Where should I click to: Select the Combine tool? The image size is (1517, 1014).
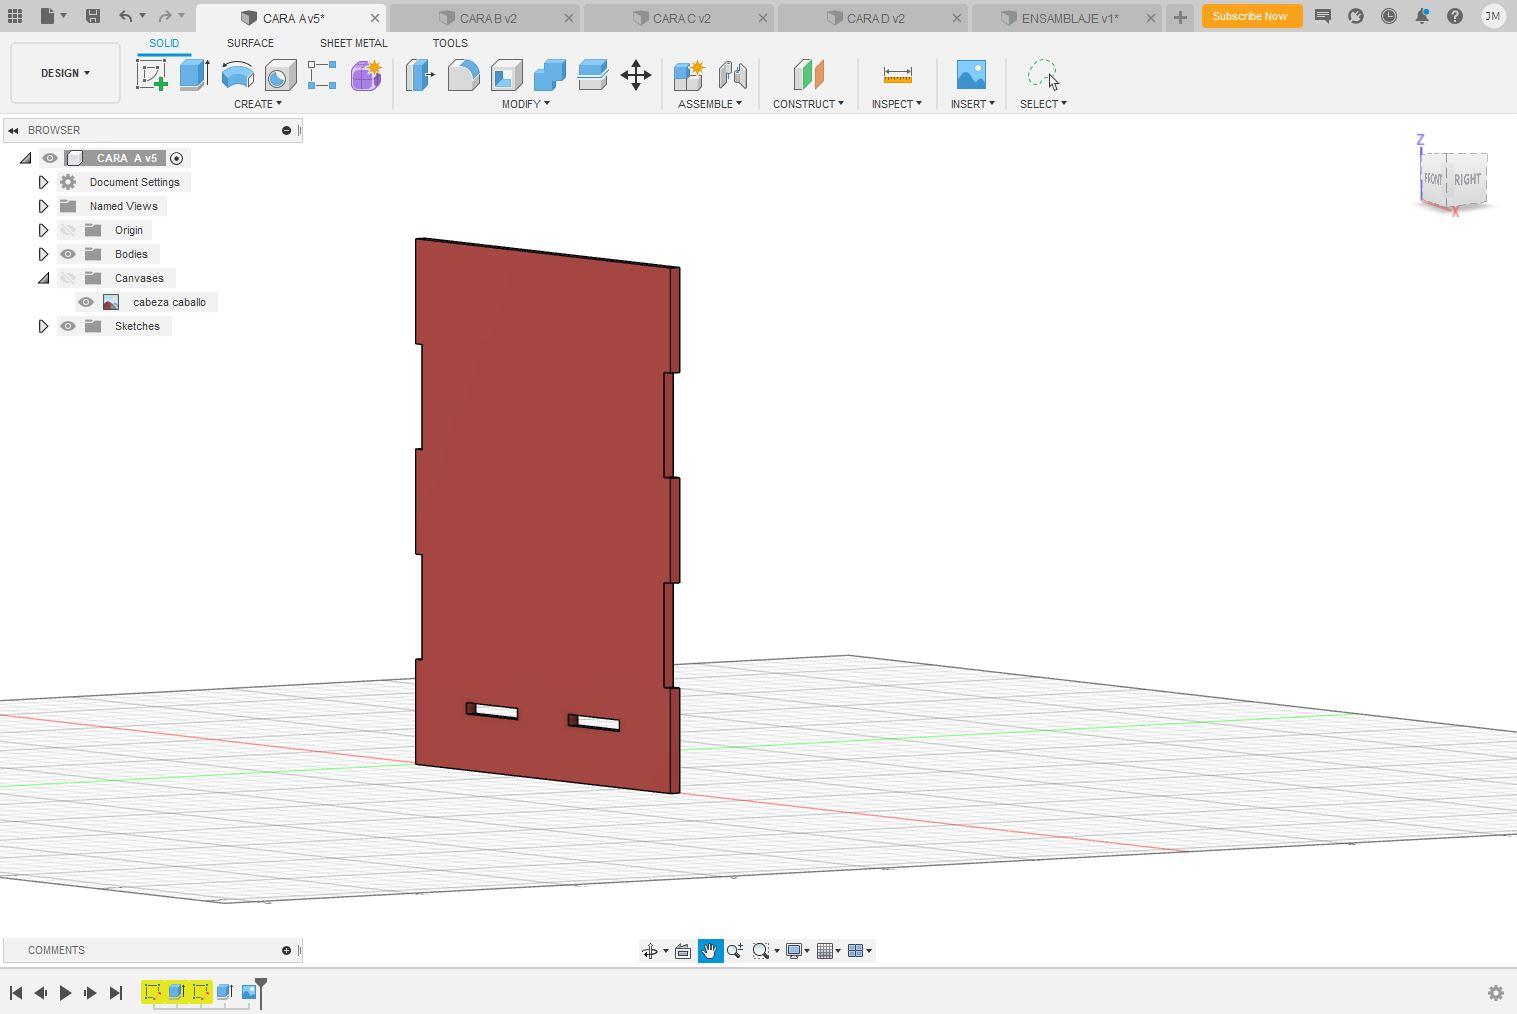(x=549, y=75)
